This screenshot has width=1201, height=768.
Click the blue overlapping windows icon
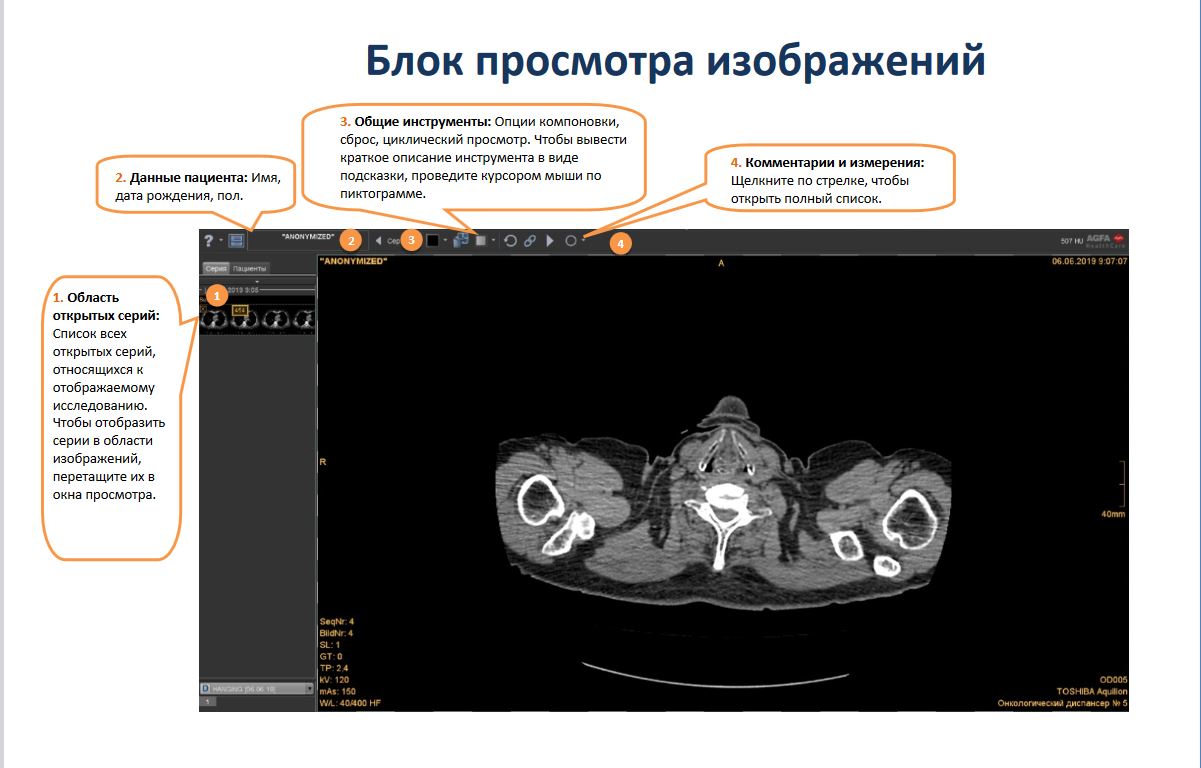pos(461,241)
